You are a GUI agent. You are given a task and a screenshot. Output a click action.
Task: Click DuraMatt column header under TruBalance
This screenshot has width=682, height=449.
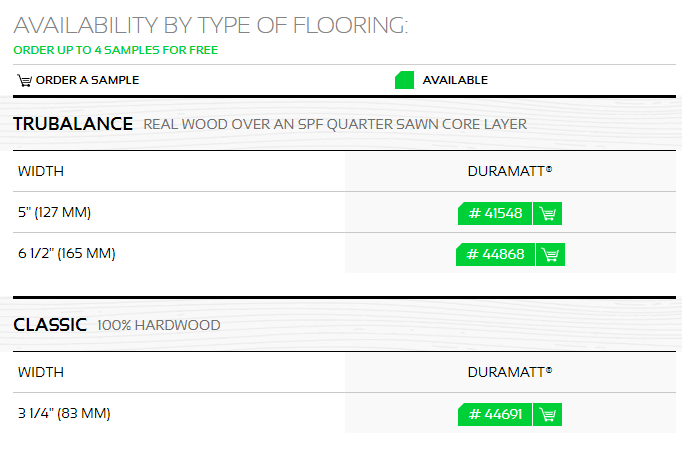point(510,171)
